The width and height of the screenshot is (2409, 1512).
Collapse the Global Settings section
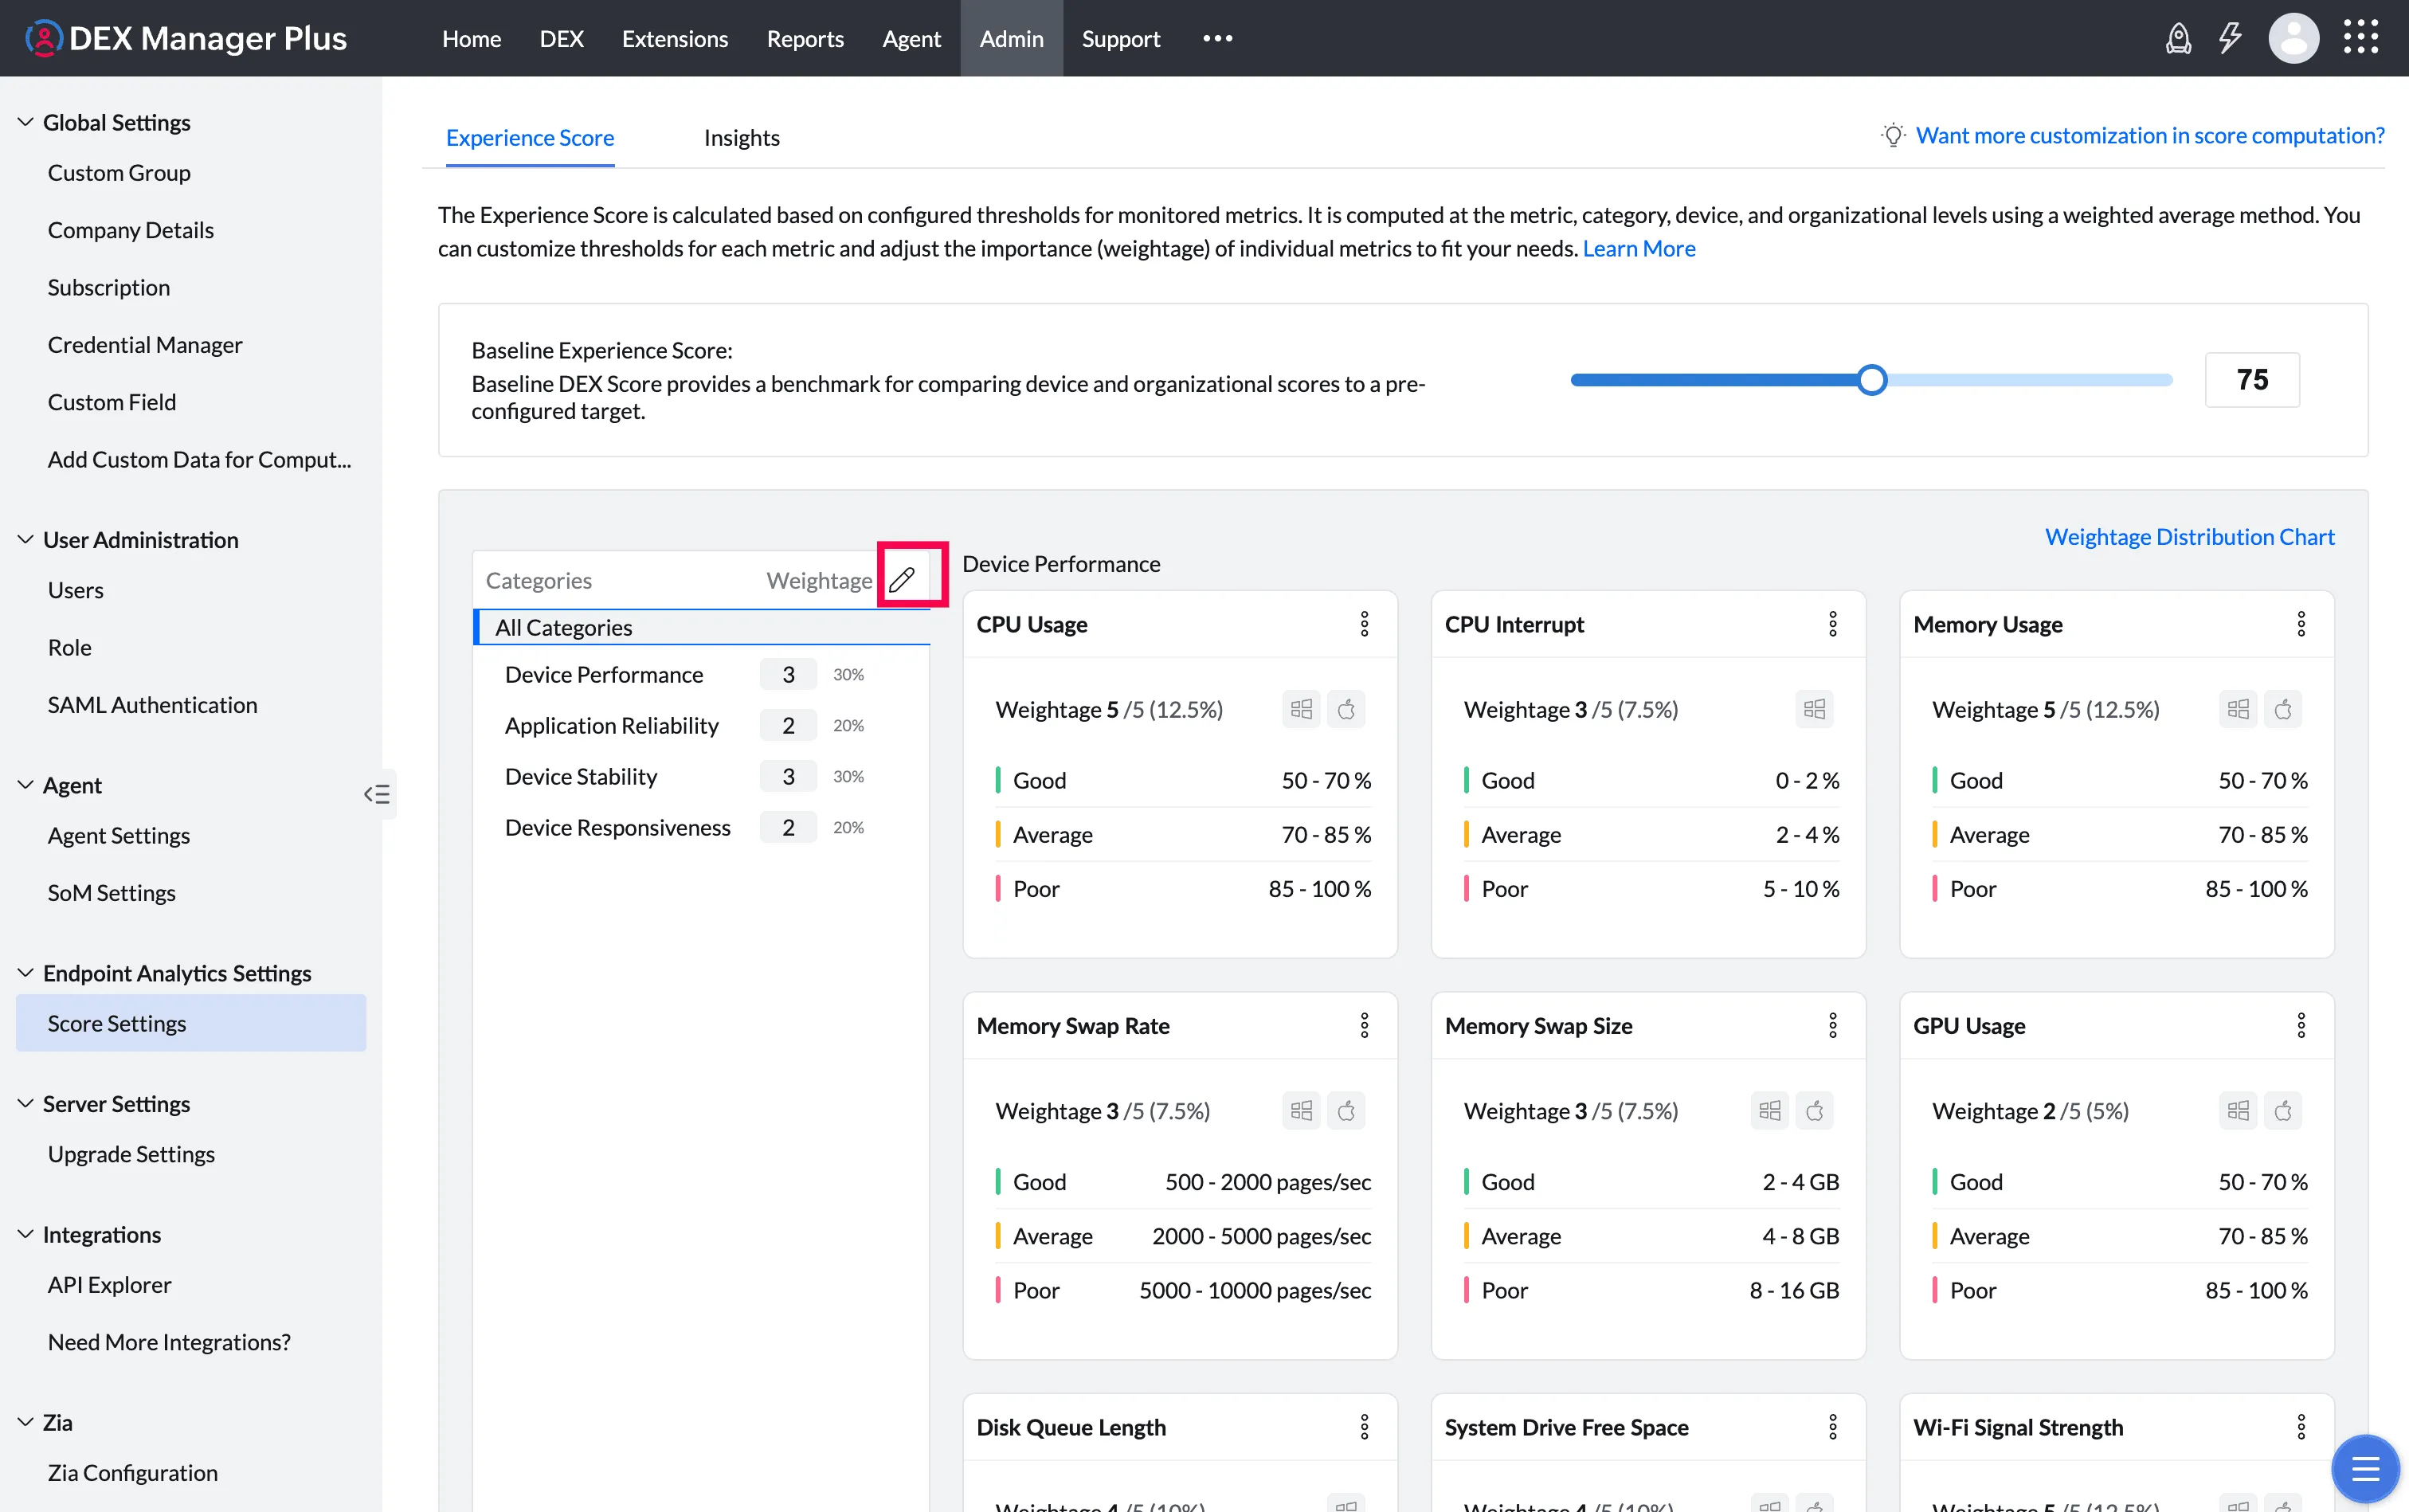coord(26,122)
